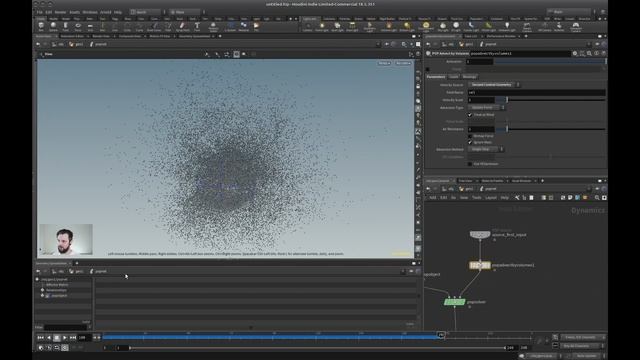Click the play forward button
The image size is (640, 360).
[x=65, y=338]
